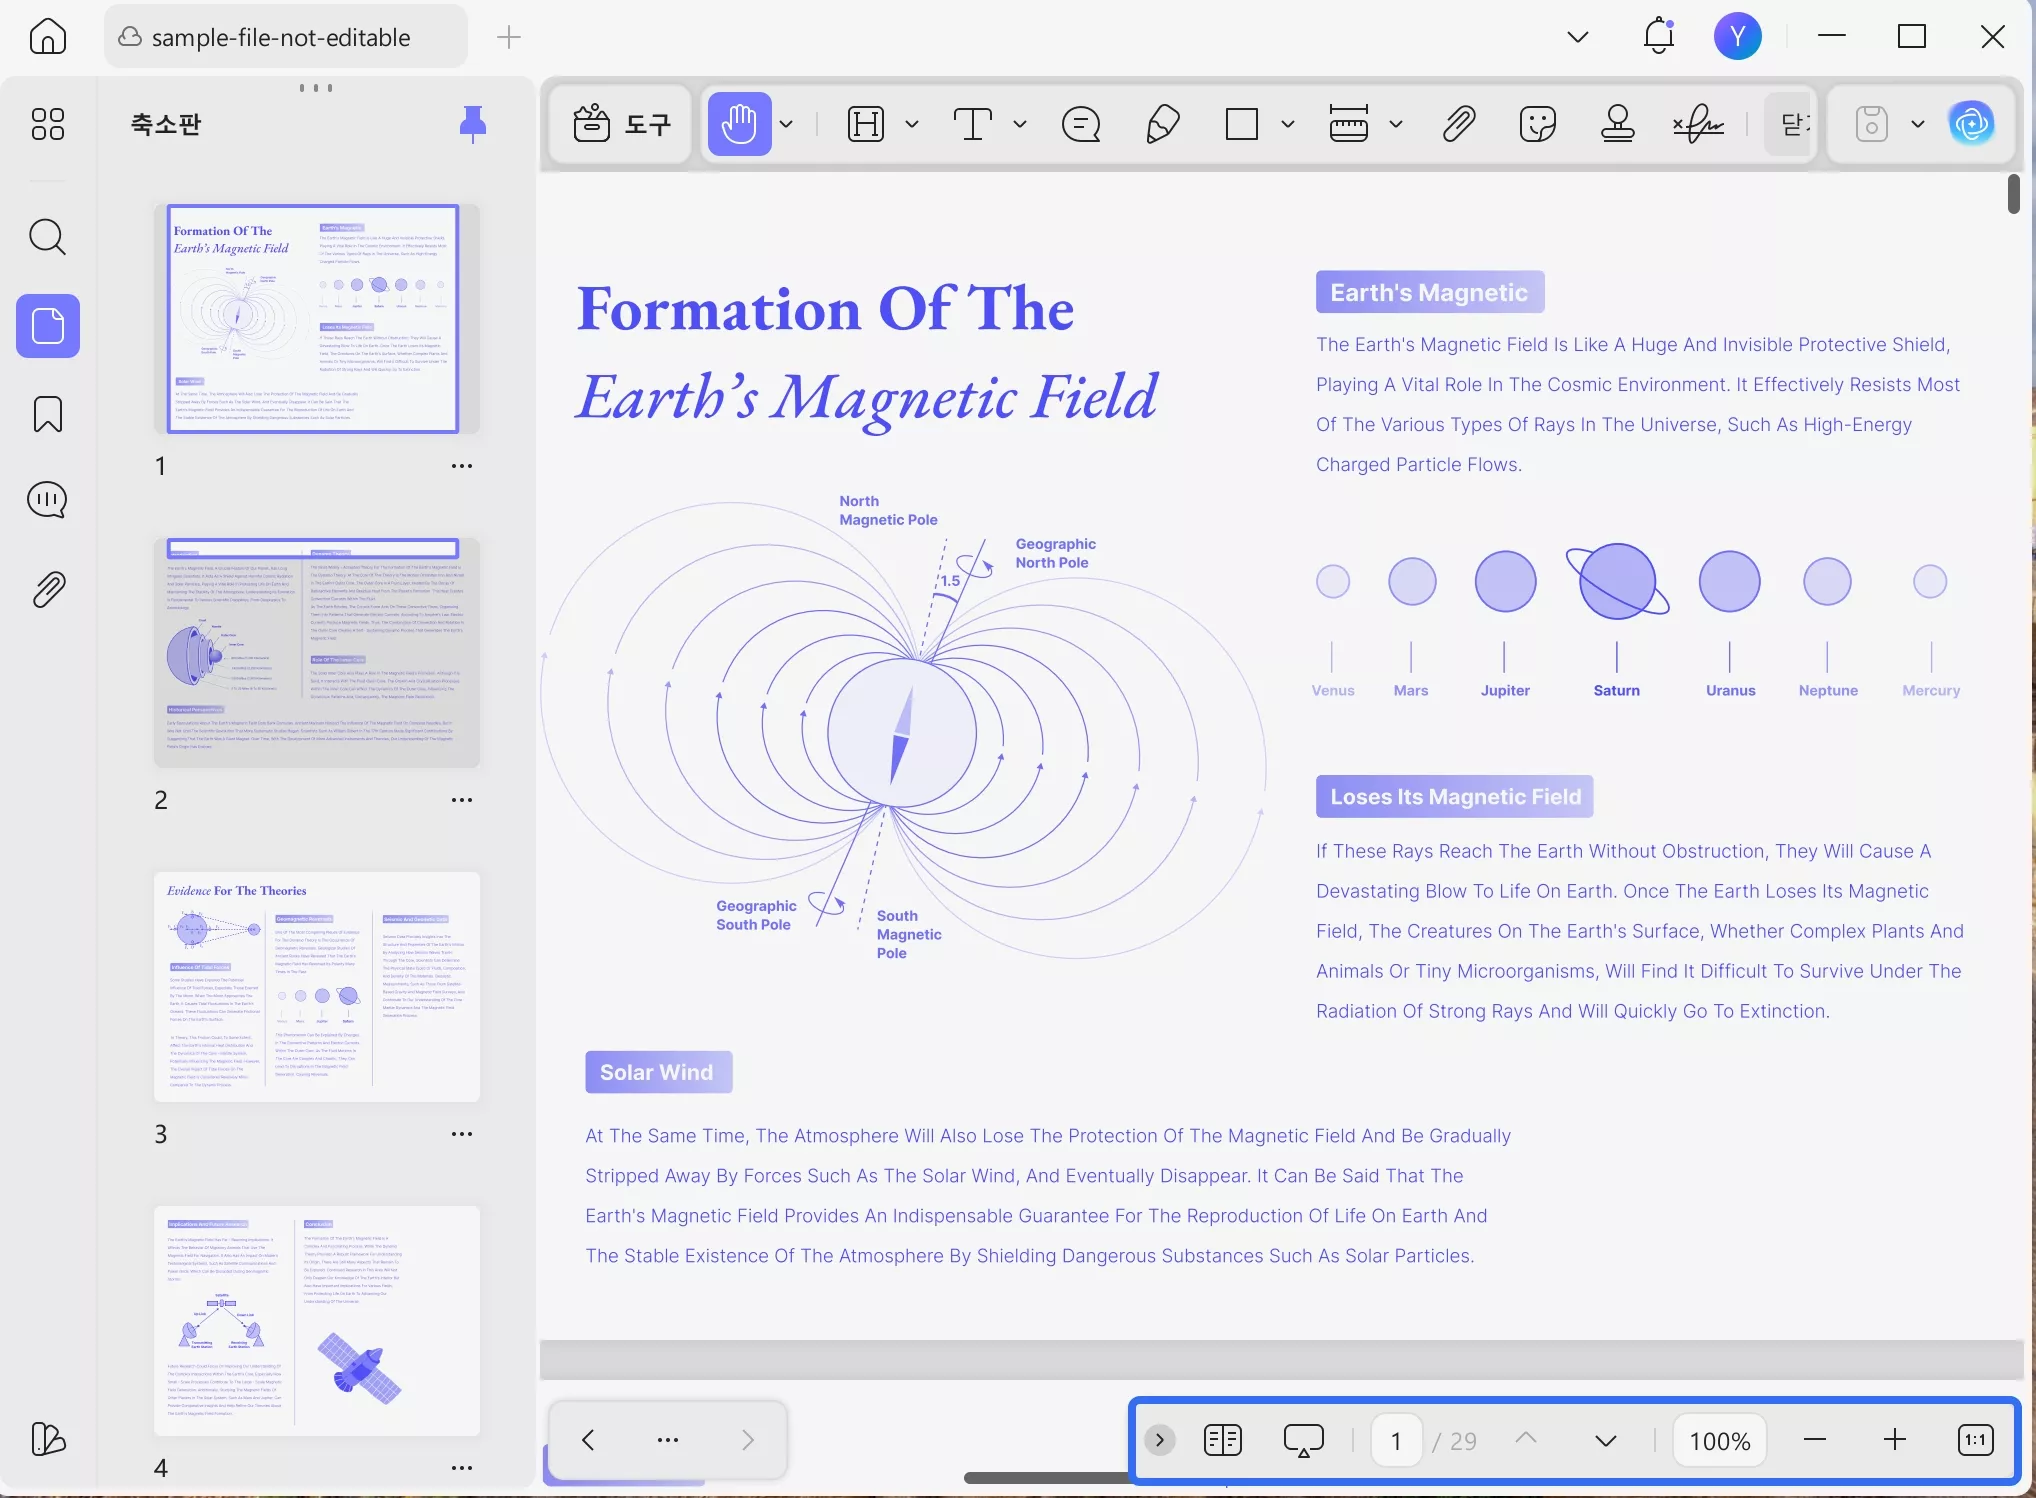Open the search panel in sidebar
The width and height of the screenshot is (2036, 1498).
(47, 237)
